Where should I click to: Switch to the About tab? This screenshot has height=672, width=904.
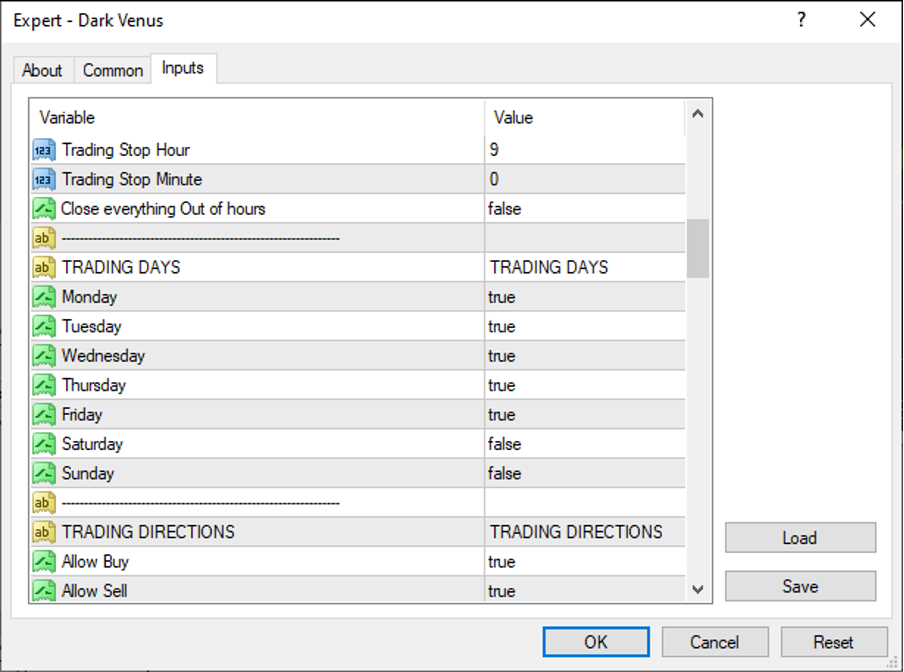[42, 70]
